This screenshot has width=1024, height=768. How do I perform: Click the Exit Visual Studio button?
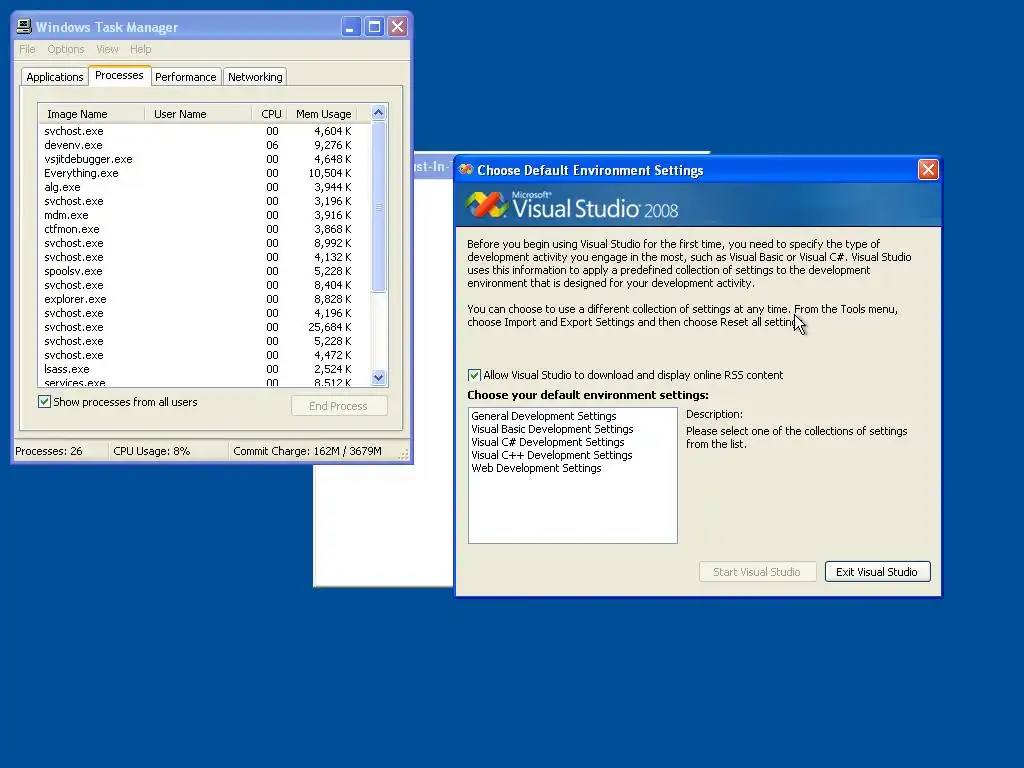(877, 571)
